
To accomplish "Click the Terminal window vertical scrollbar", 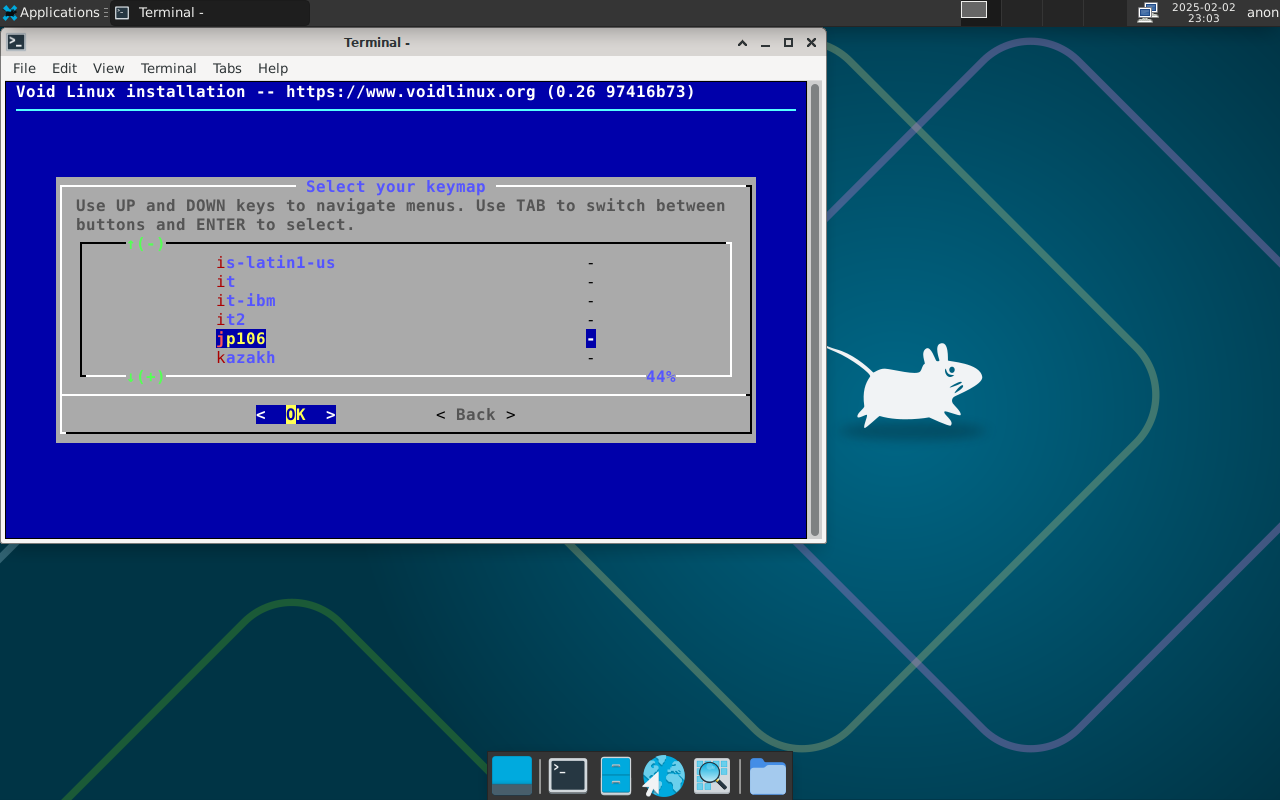I will [x=815, y=310].
